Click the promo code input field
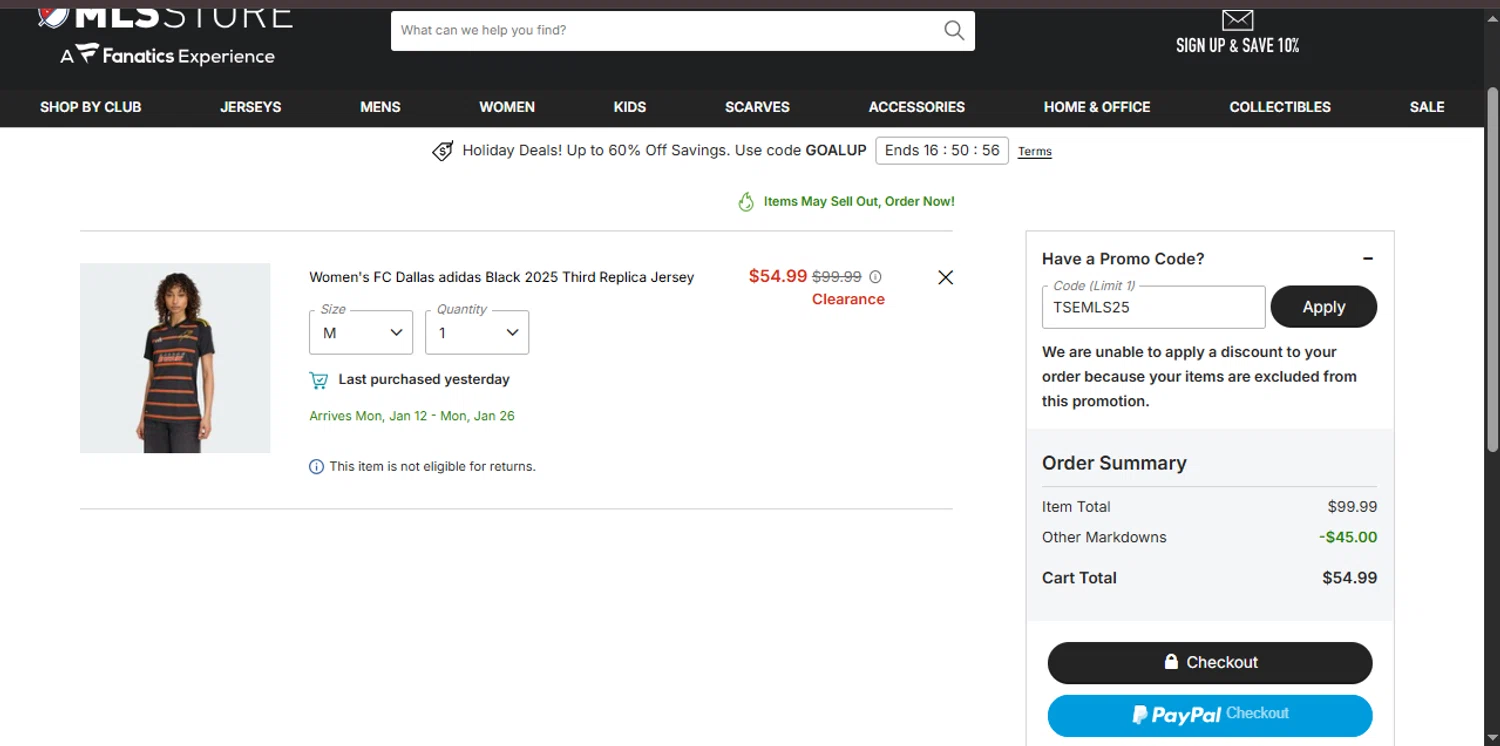 point(1154,307)
